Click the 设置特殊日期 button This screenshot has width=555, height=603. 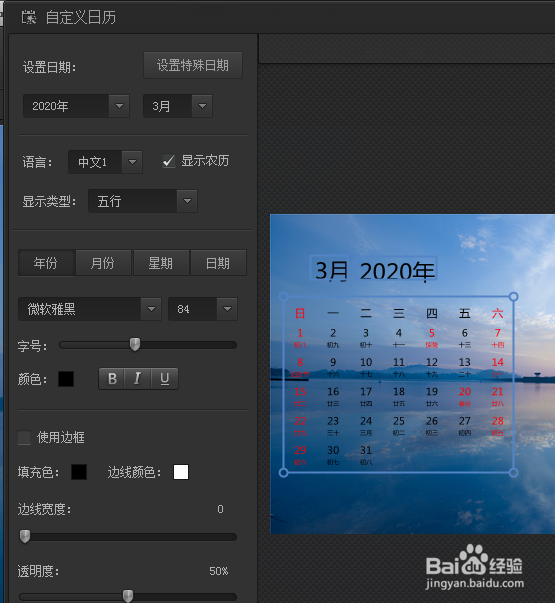(x=193, y=65)
